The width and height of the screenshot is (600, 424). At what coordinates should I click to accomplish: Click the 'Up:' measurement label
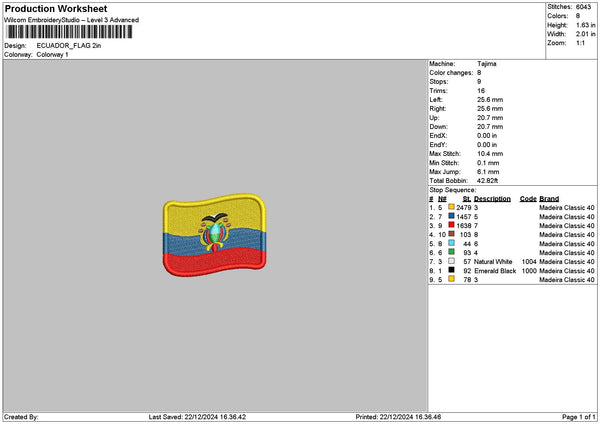pyautogui.click(x=434, y=118)
